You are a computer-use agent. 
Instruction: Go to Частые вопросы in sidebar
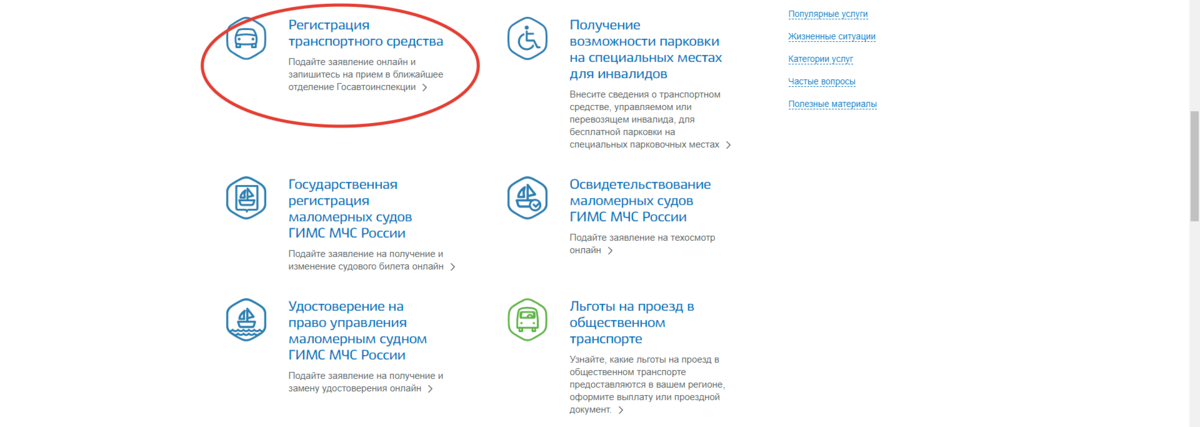[x=822, y=81]
